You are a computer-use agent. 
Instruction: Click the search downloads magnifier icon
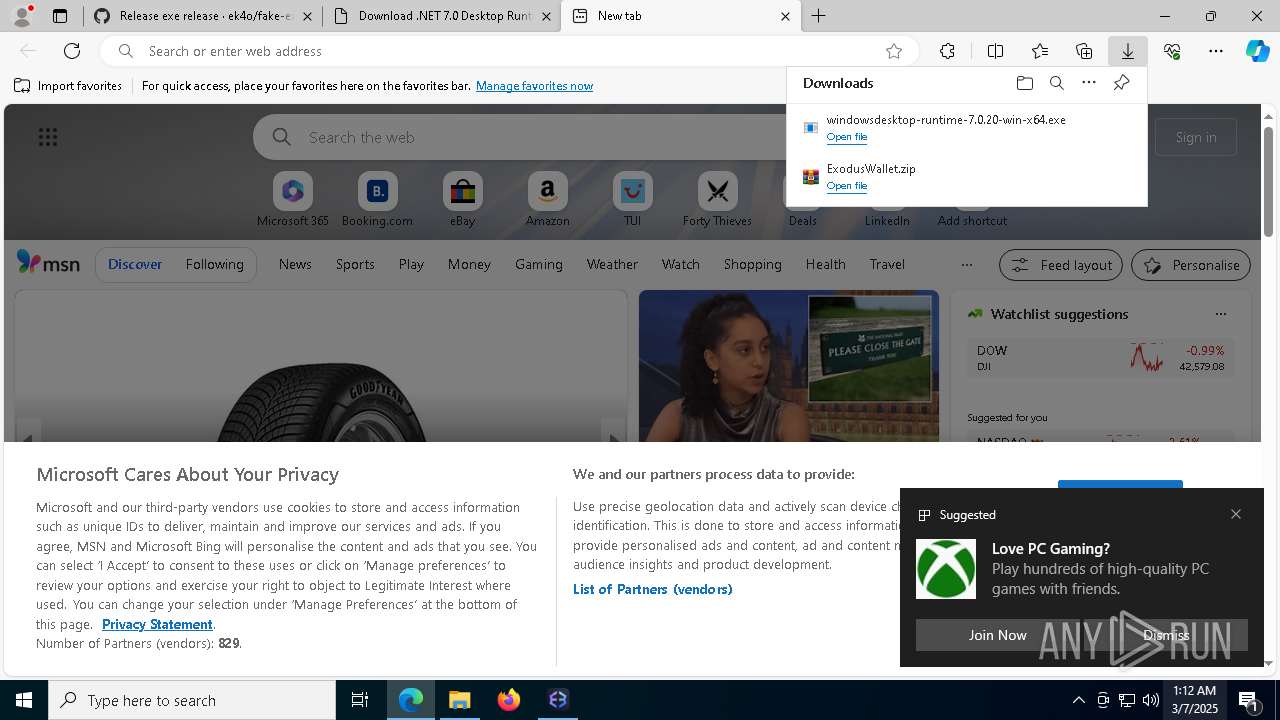tap(1056, 83)
